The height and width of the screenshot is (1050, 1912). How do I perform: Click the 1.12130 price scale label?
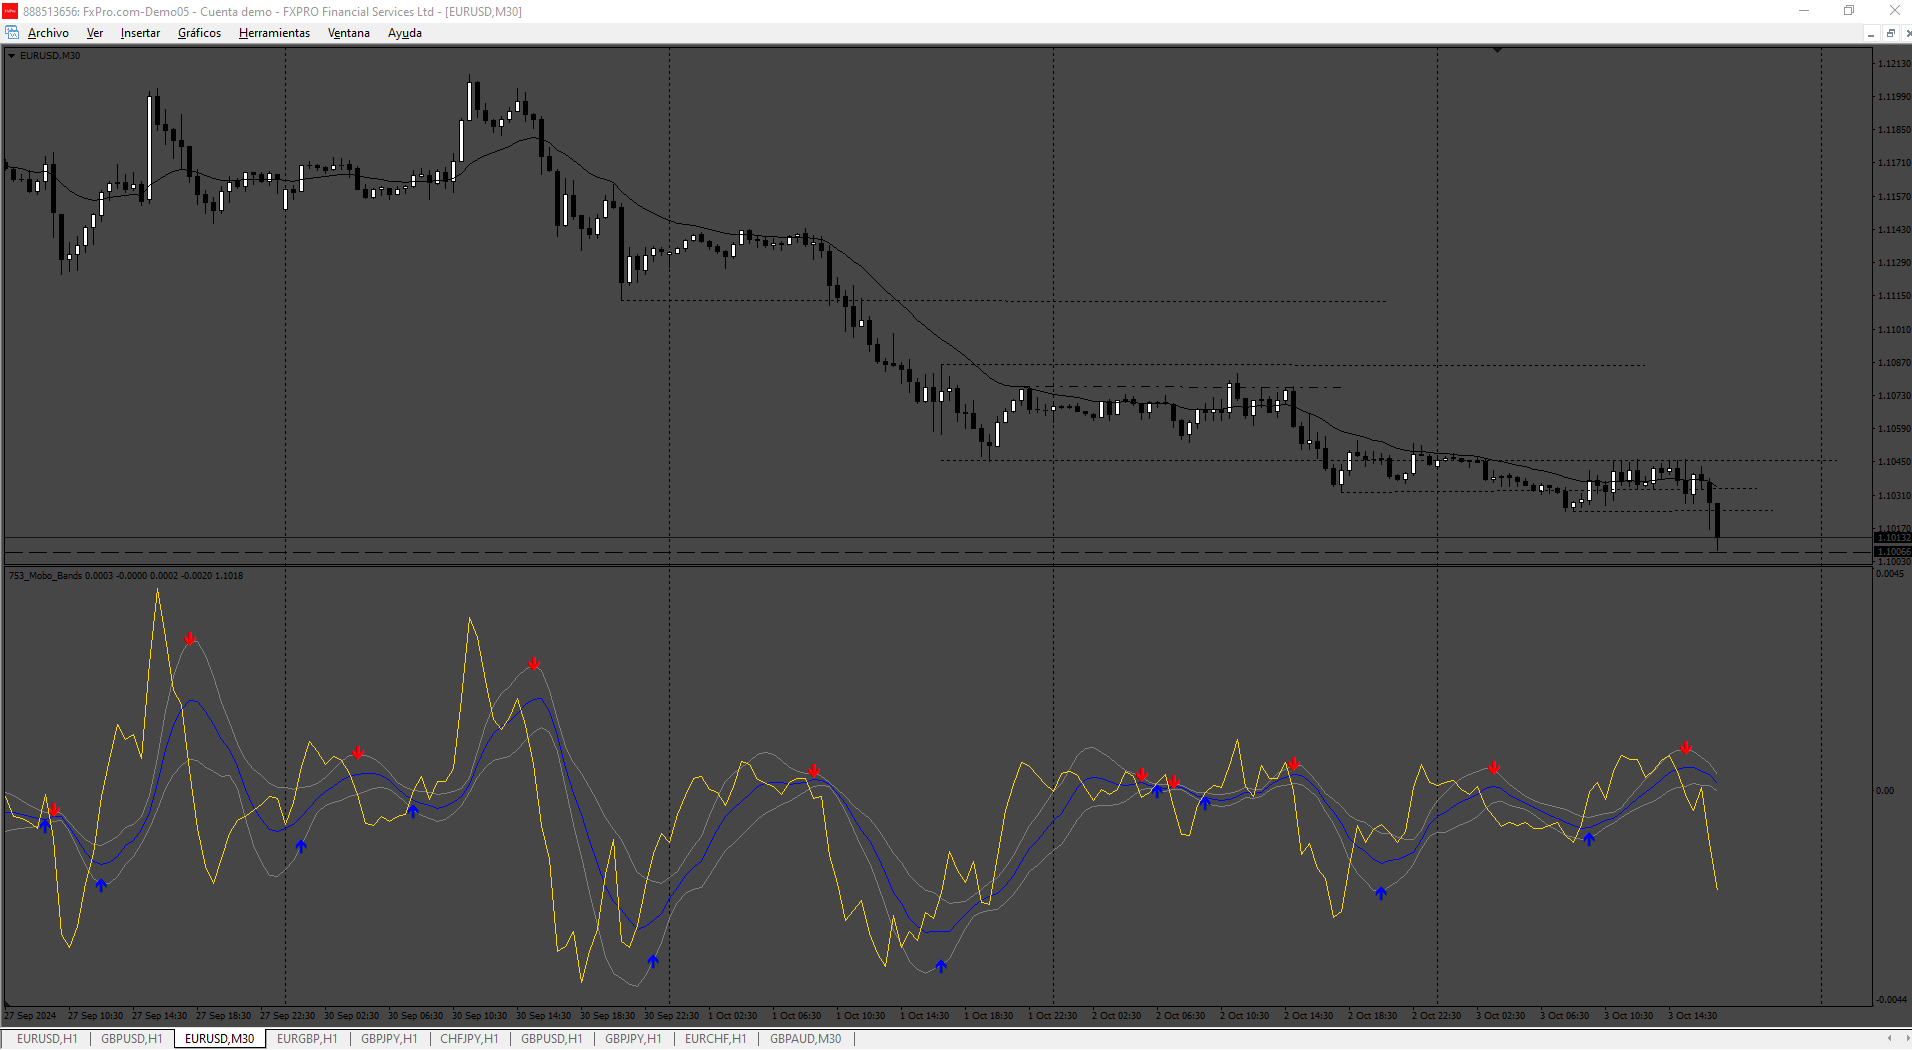(x=1894, y=64)
